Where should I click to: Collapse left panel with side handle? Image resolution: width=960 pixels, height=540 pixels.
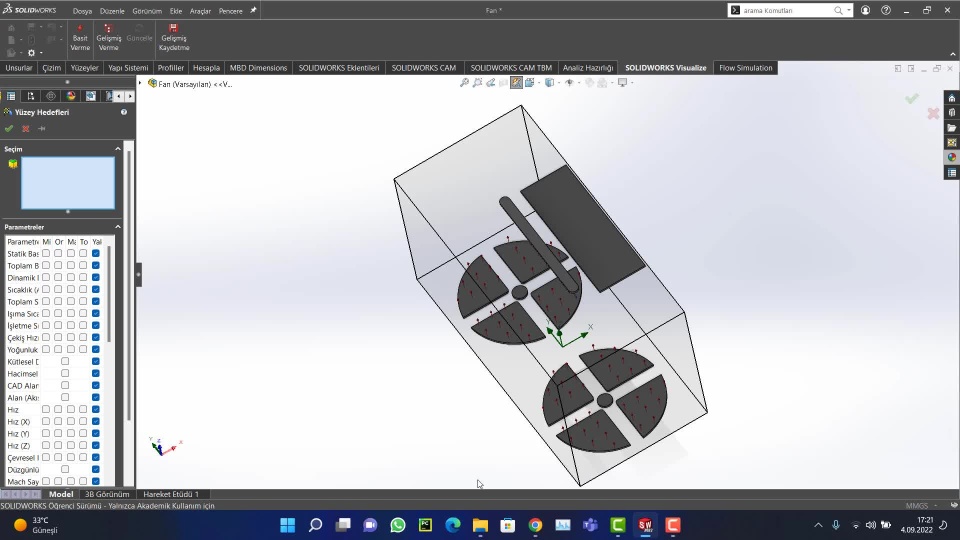pyautogui.click(x=138, y=274)
